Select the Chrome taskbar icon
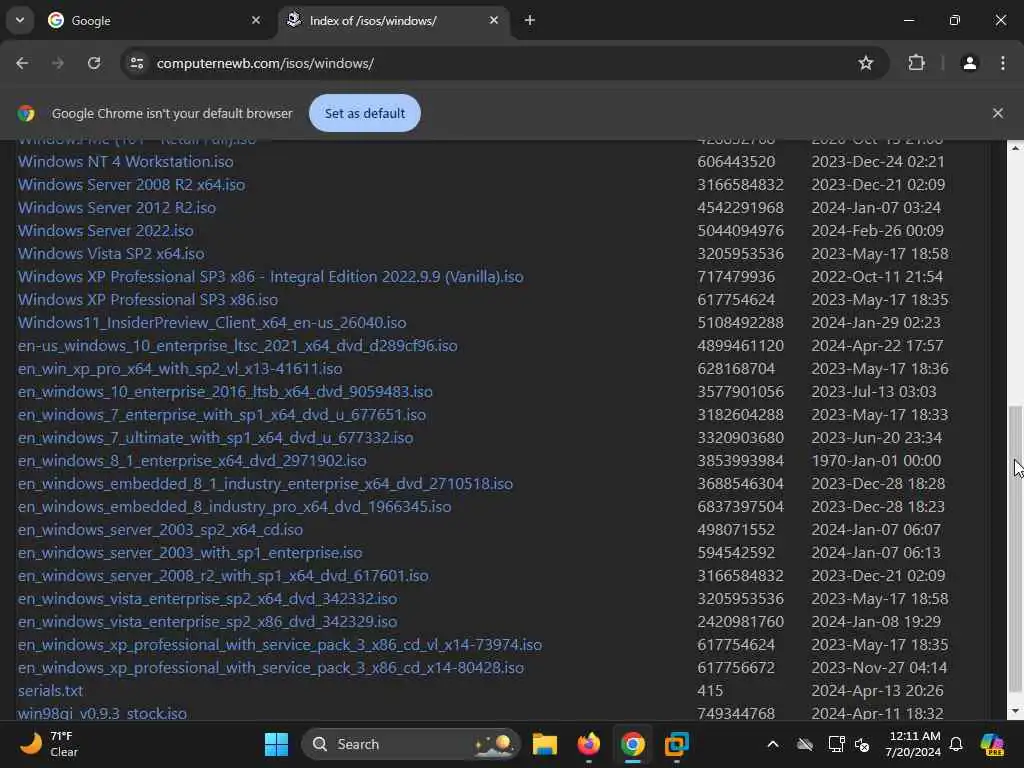Viewport: 1024px width, 768px height. (x=632, y=744)
